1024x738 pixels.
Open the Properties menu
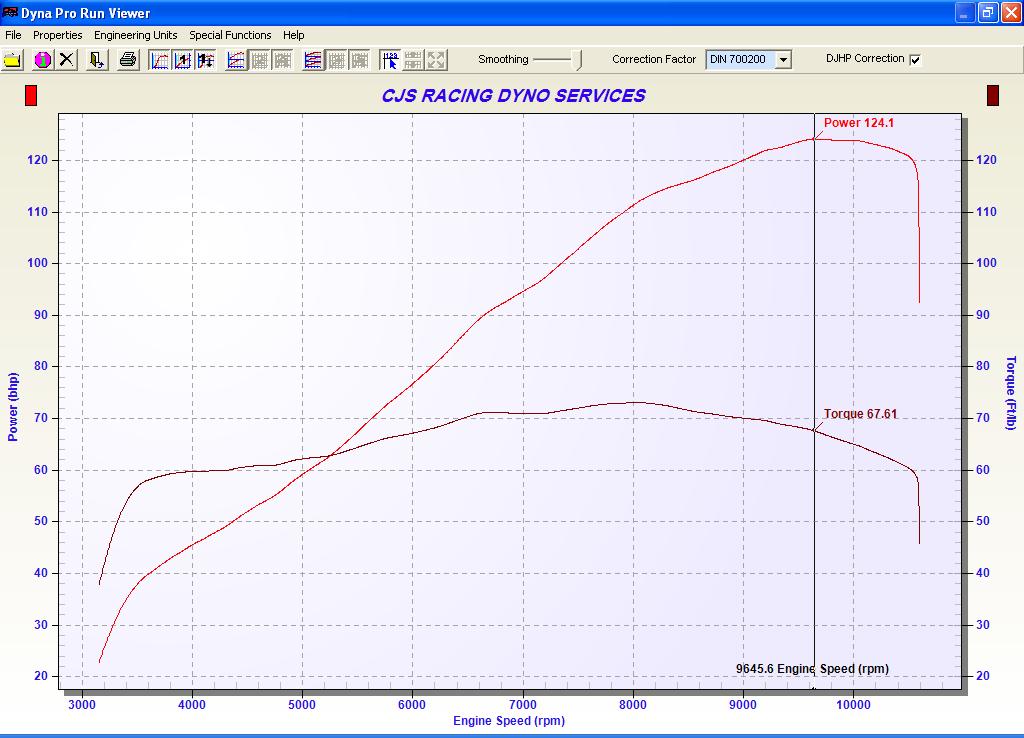click(x=58, y=35)
